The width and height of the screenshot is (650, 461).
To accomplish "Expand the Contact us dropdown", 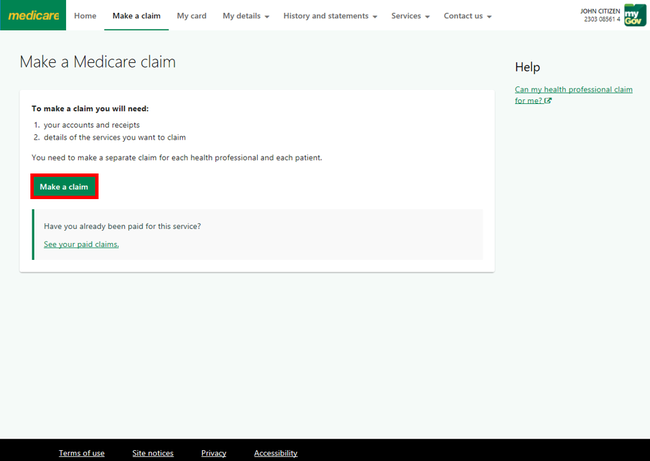I will [x=467, y=16].
